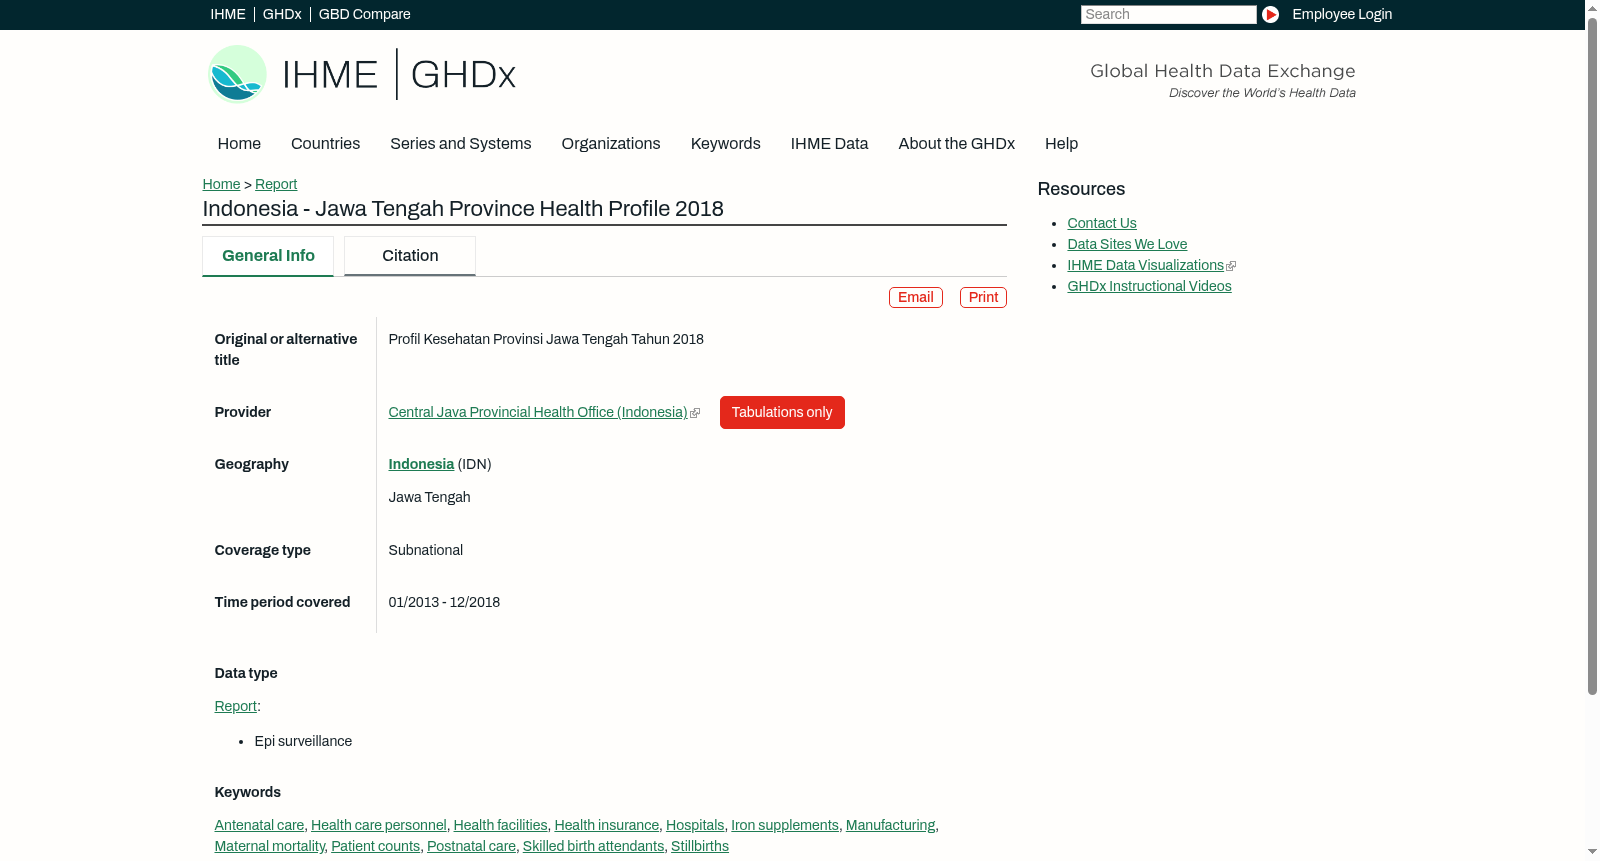Click the vertical page scrollbar thumb
1600x861 pixels.
pyautogui.click(x=1592, y=355)
